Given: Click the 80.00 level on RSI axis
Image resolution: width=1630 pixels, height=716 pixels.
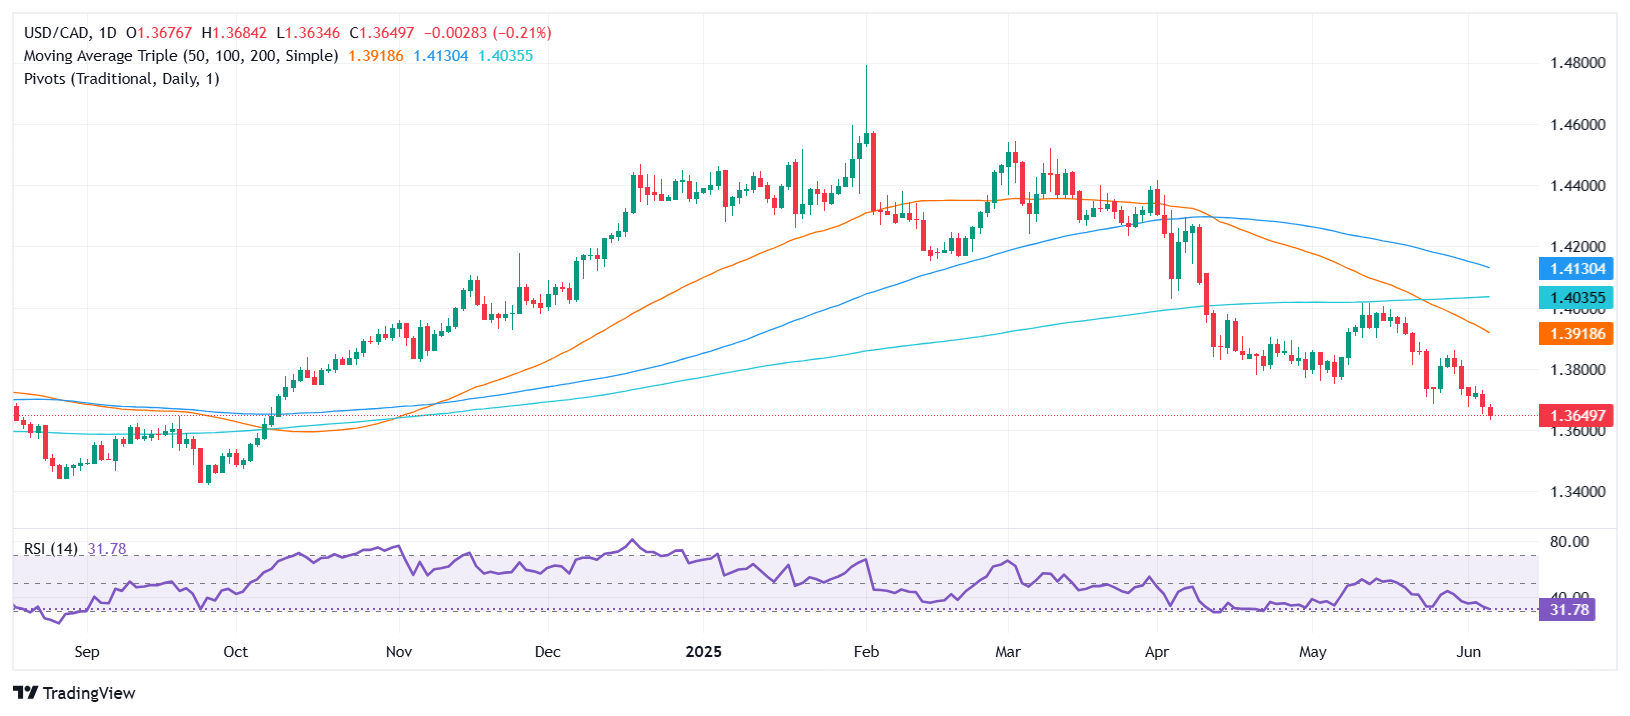Looking at the screenshot, I should tap(1569, 542).
